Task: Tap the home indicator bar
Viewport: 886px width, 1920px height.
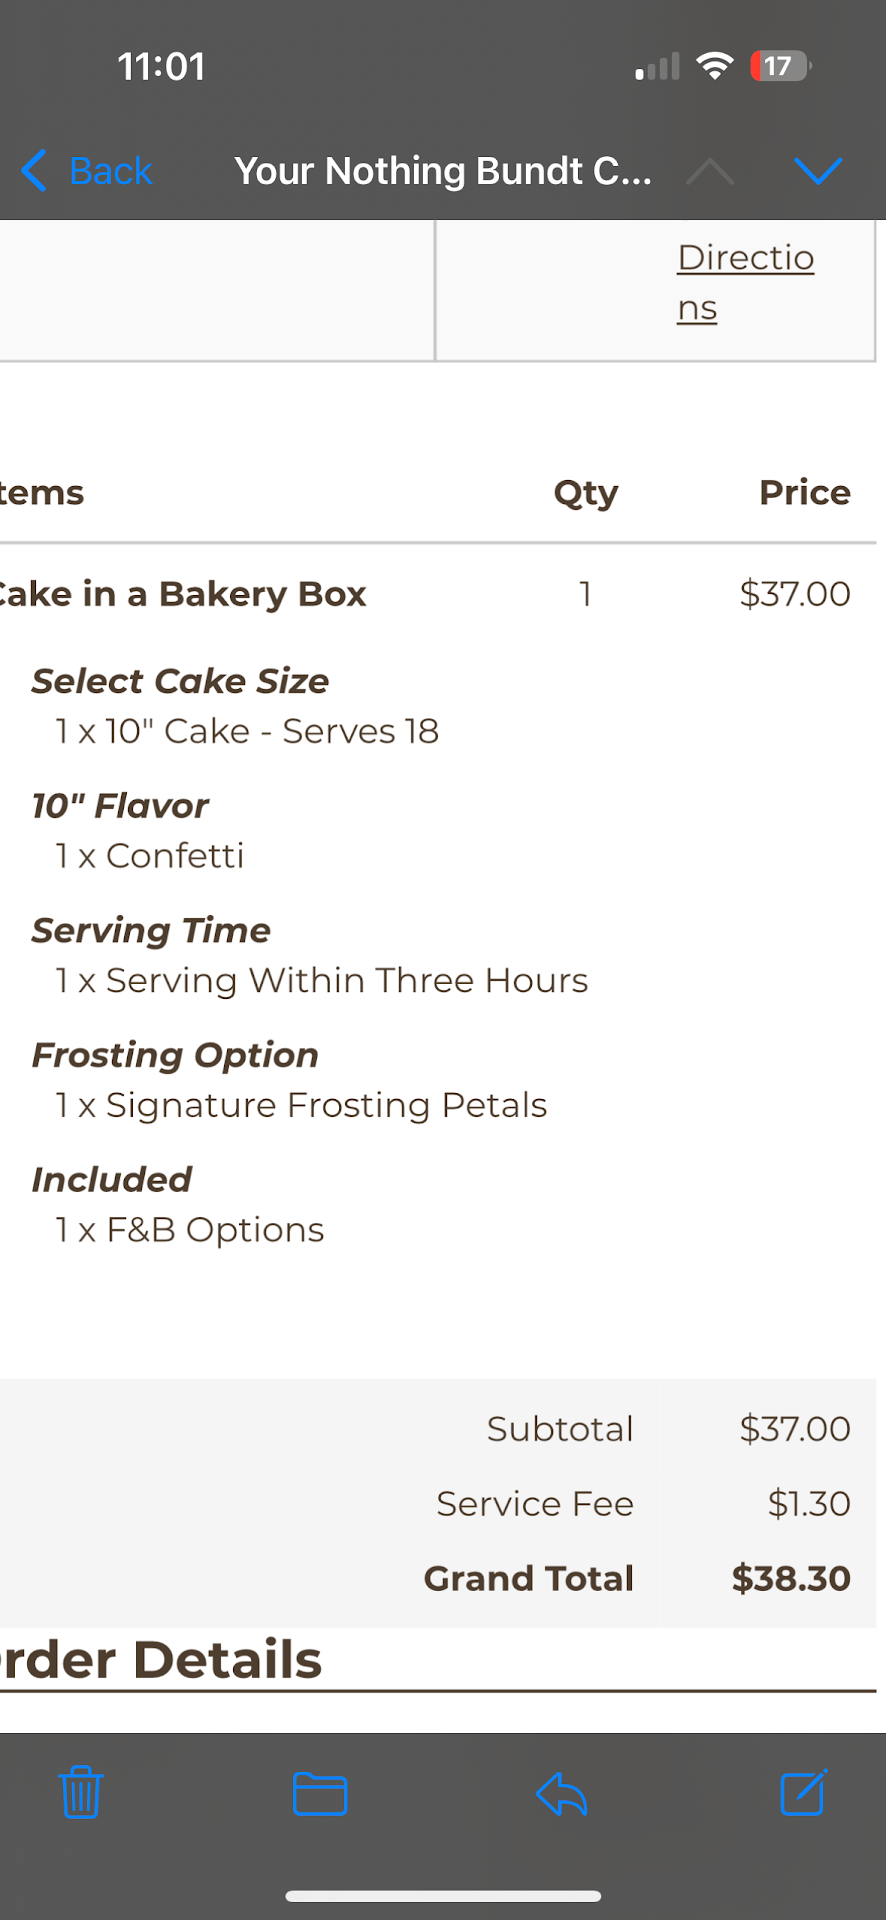Action: [x=443, y=1896]
